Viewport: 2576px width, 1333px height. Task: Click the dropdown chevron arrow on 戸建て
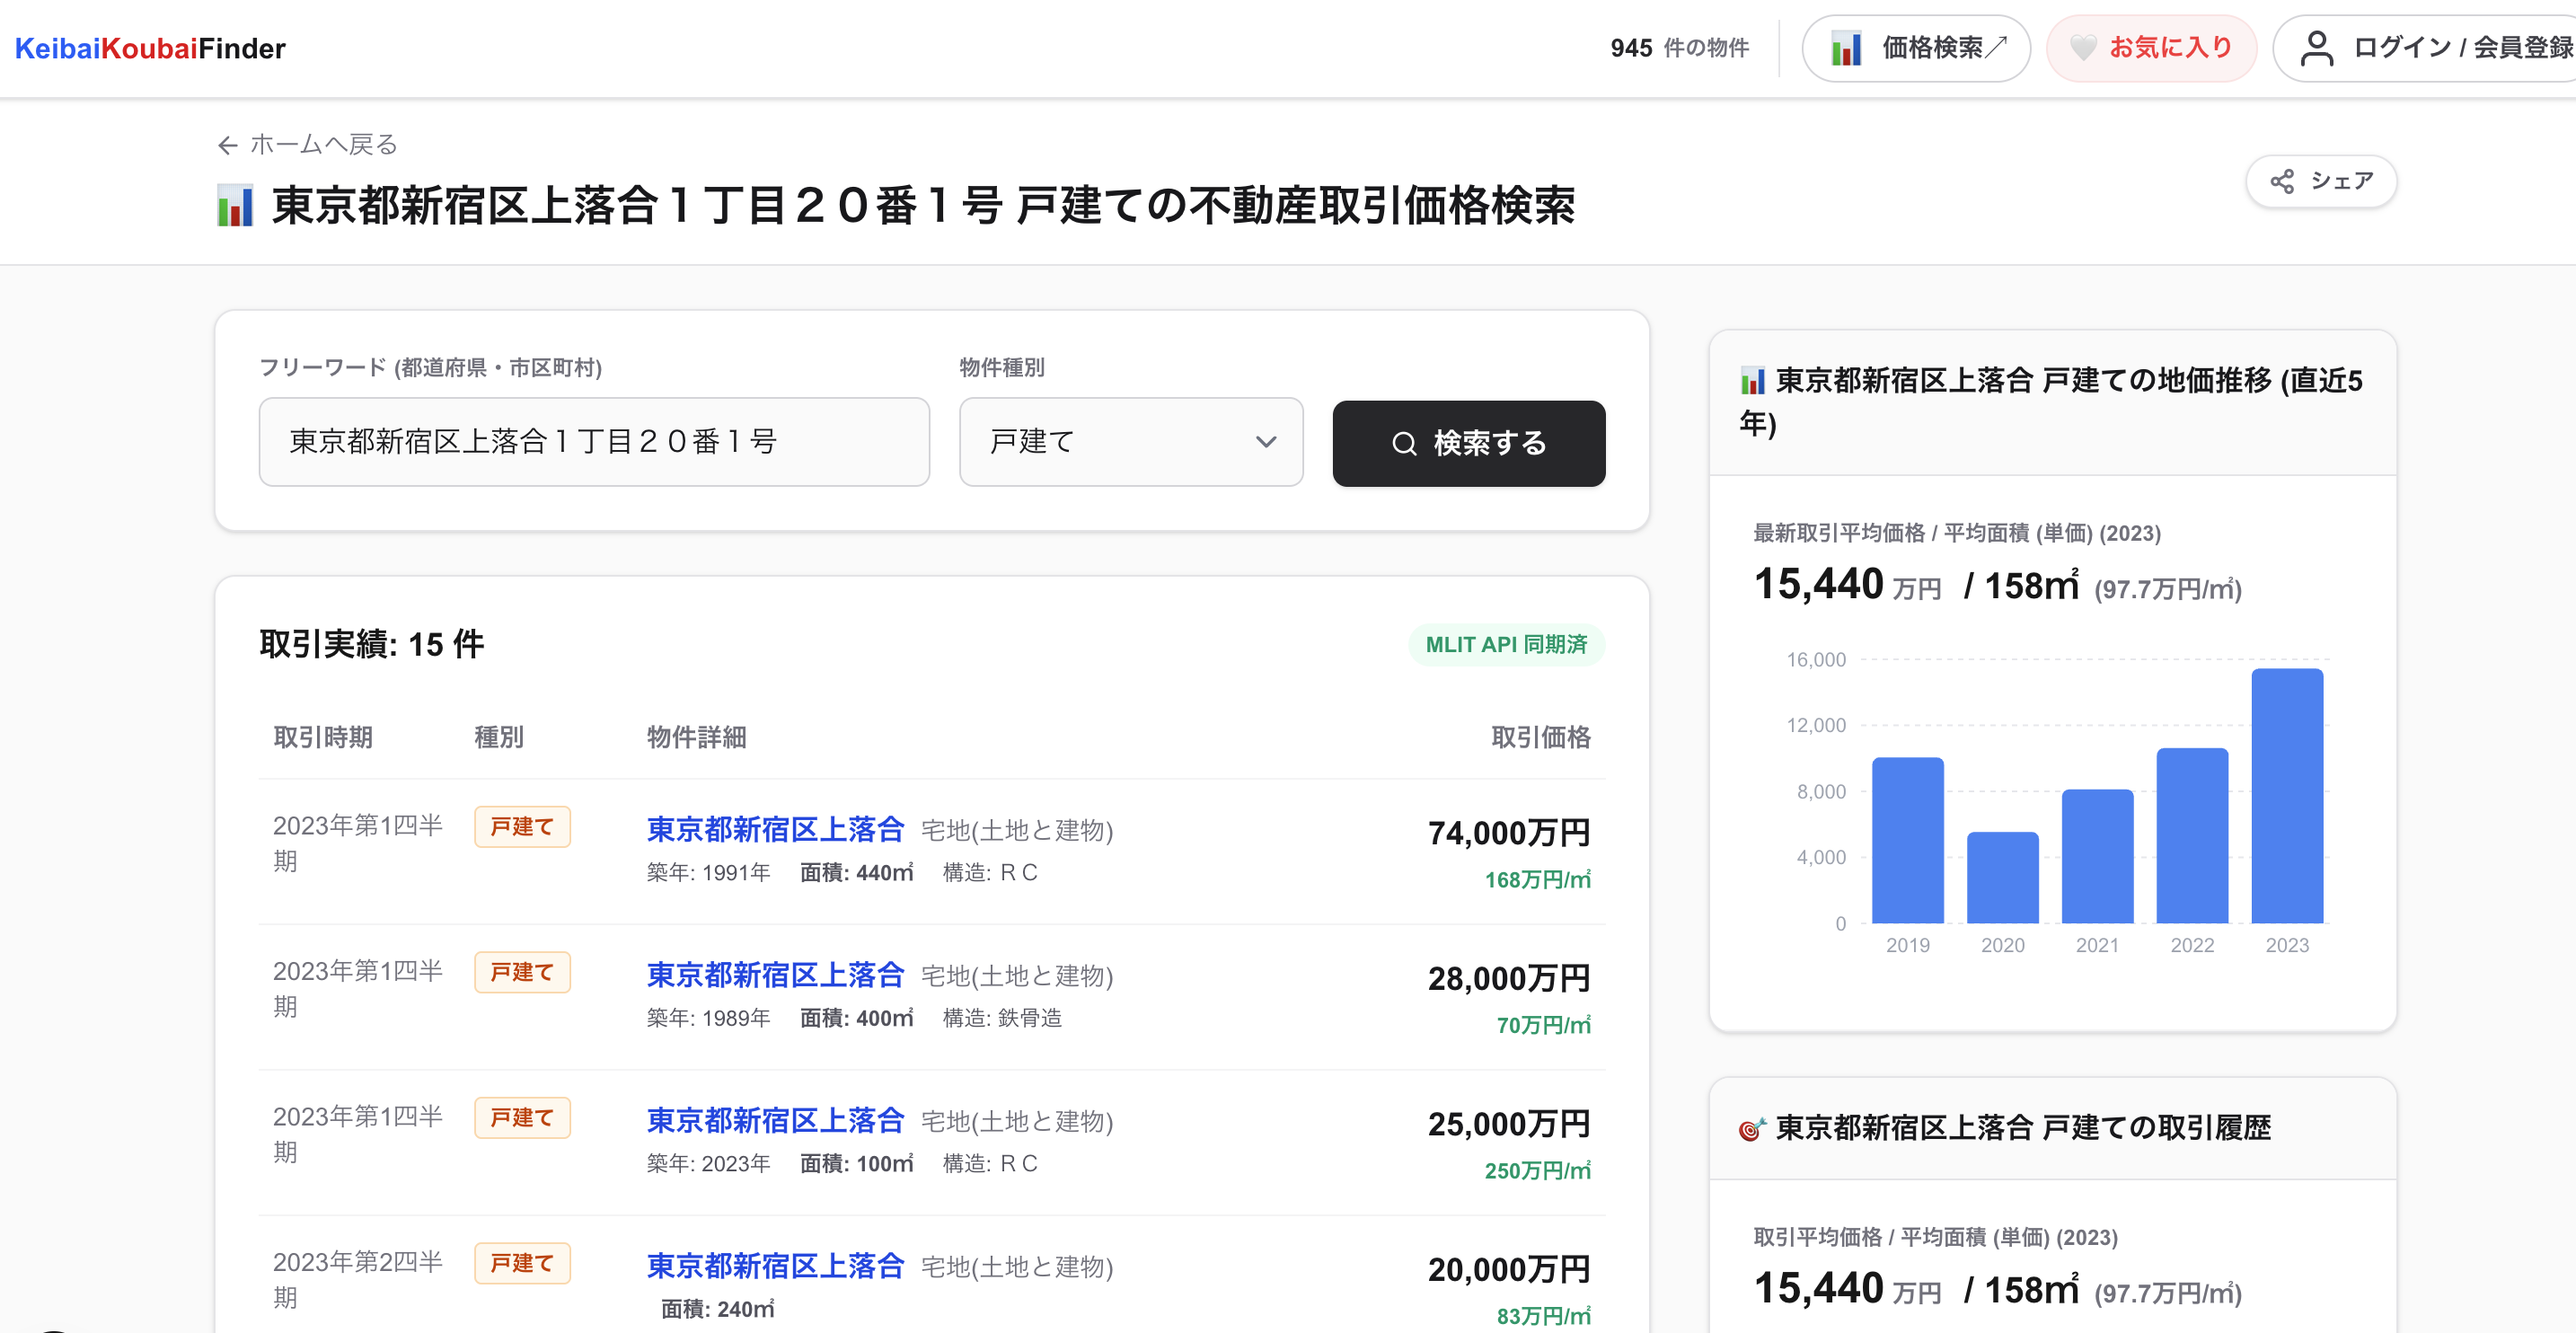pyautogui.click(x=1266, y=442)
